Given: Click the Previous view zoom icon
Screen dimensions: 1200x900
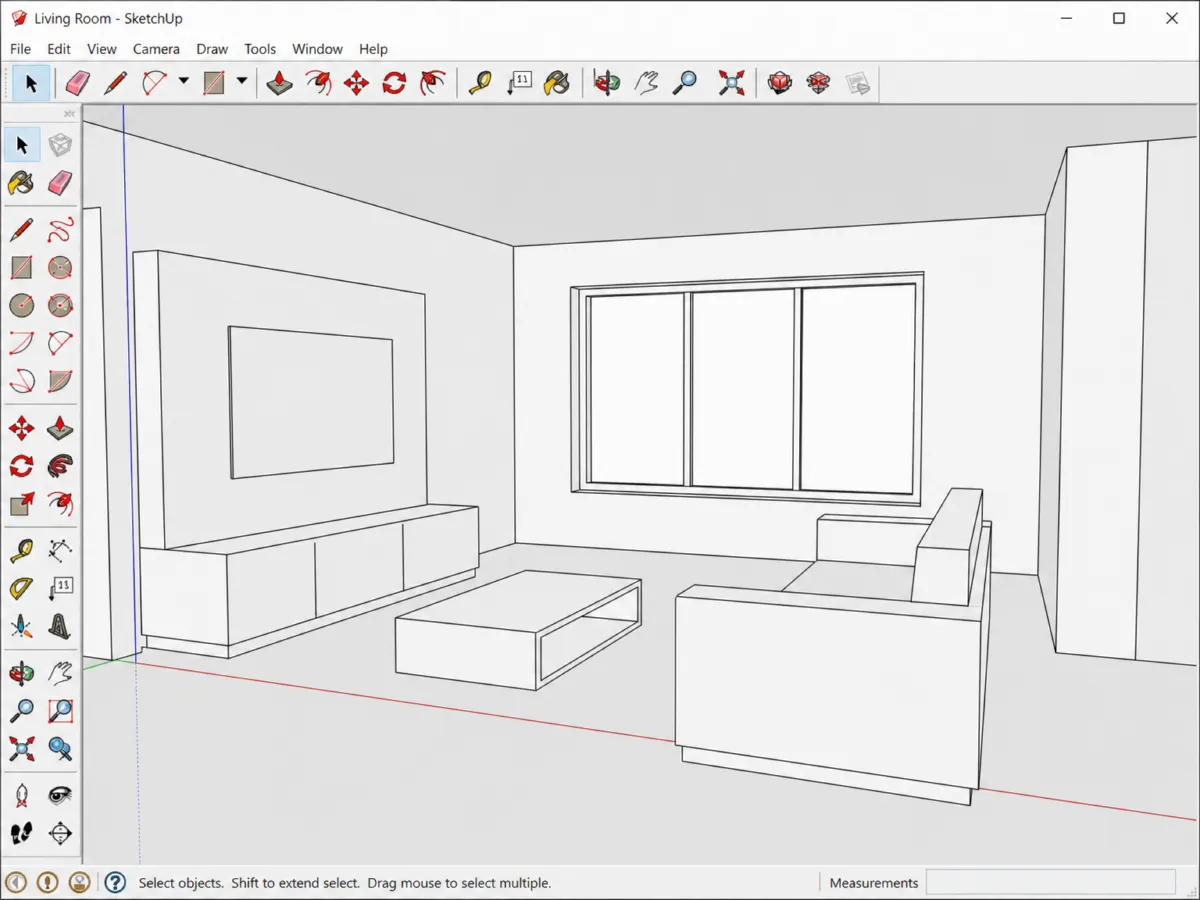Looking at the screenshot, I should pyautogui.click(x=60, y=749).
